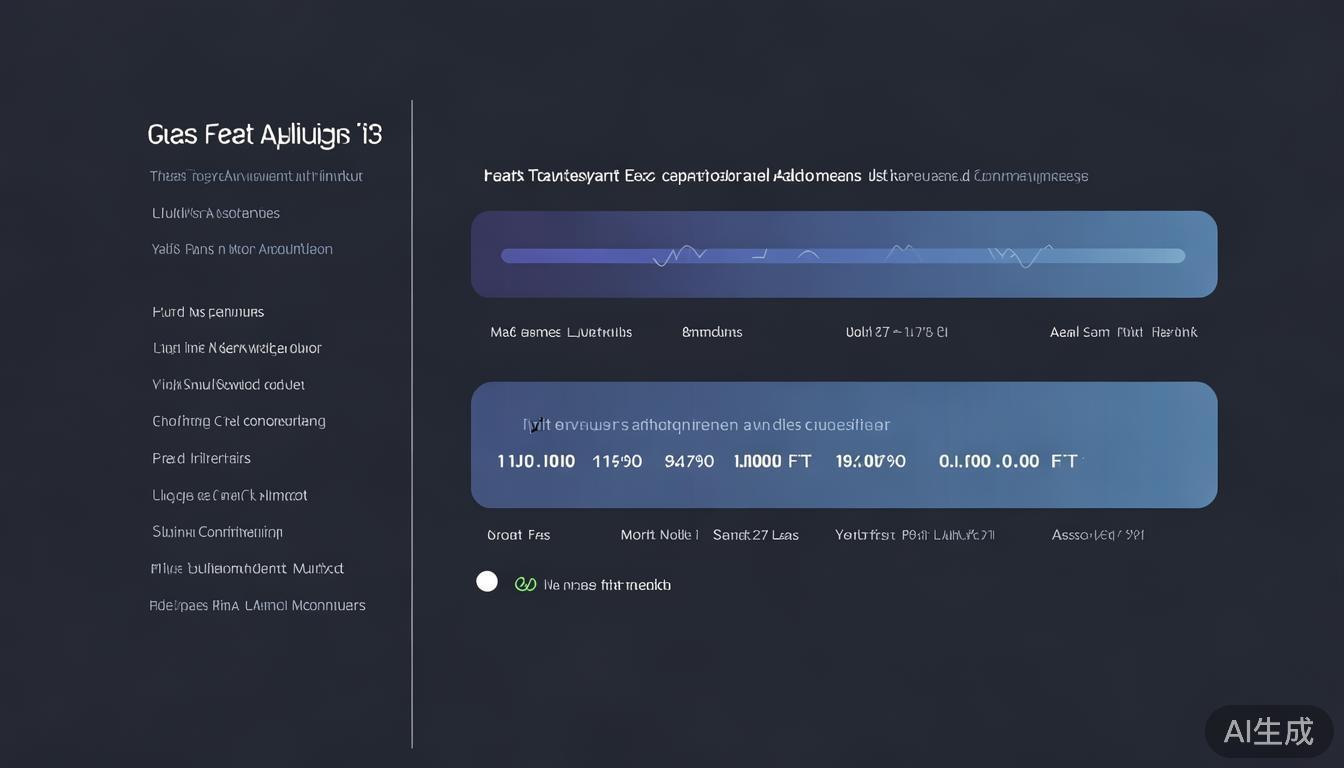This screenshot has height=768, width=1344.
Task: Open the "Slwinu Confirmation" sidebar section
Action: [217, 531]
